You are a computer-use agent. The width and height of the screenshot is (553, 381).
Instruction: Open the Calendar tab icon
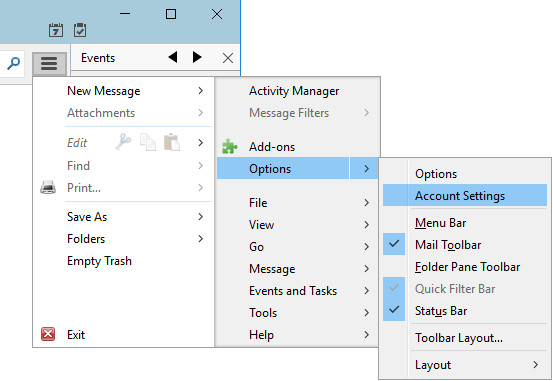coord(56,30)
